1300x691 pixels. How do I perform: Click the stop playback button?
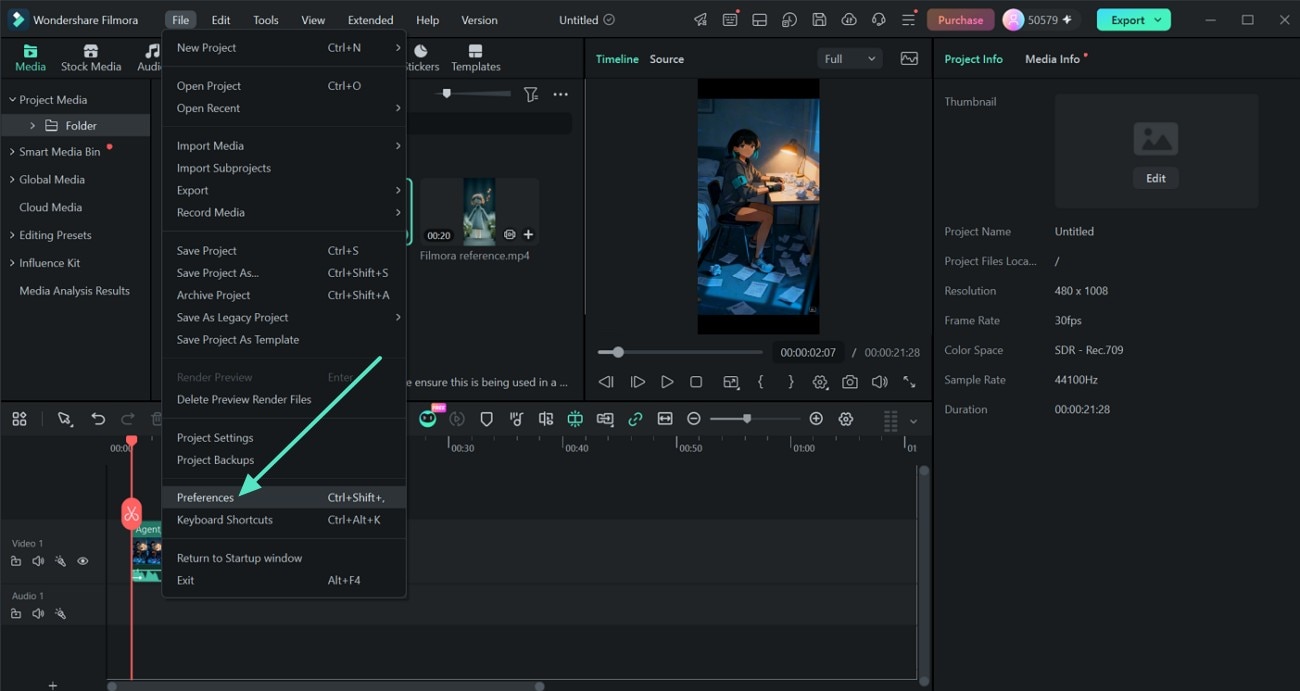[697, 382]
